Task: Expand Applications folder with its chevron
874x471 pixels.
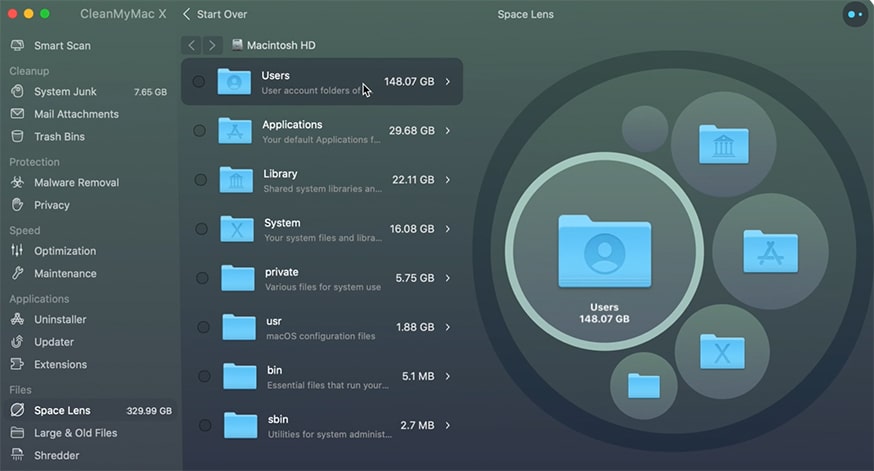Action: coord(448,130)
